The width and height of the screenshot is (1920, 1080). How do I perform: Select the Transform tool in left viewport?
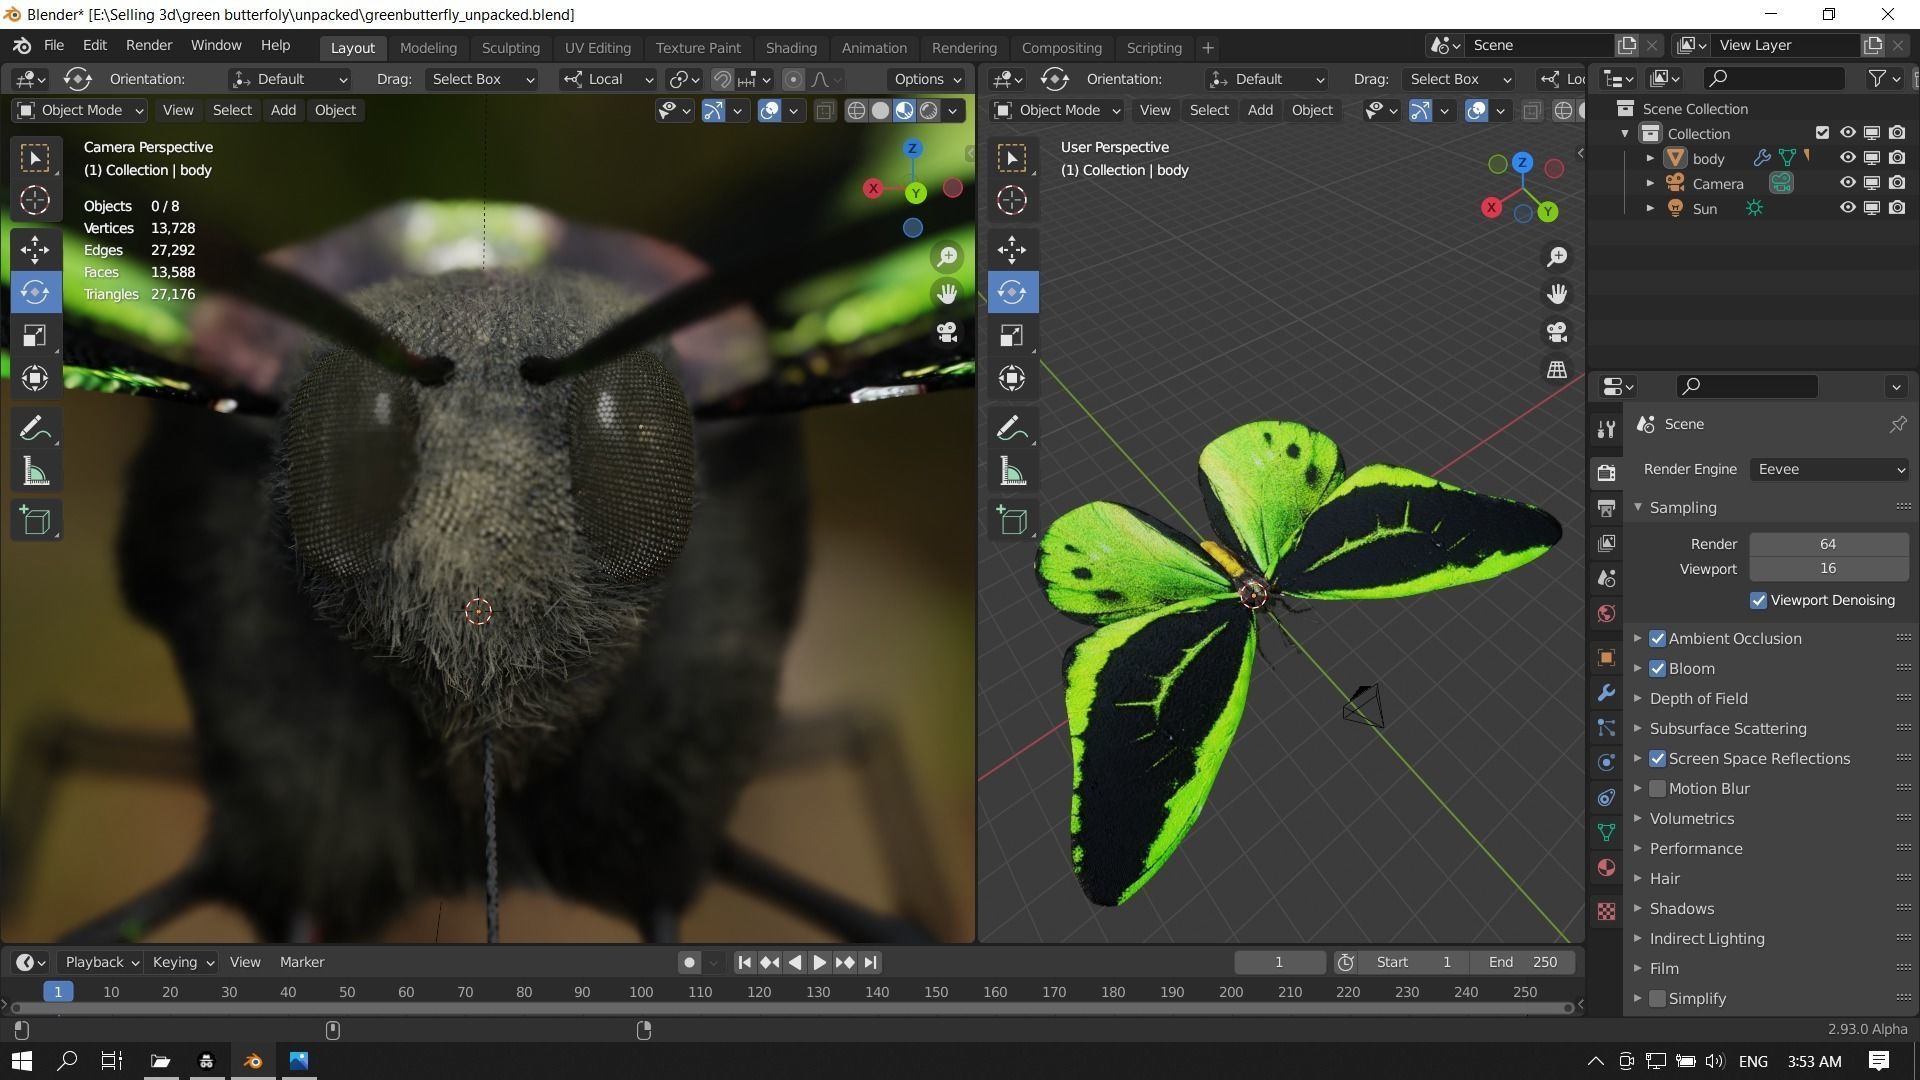[35, 378]
